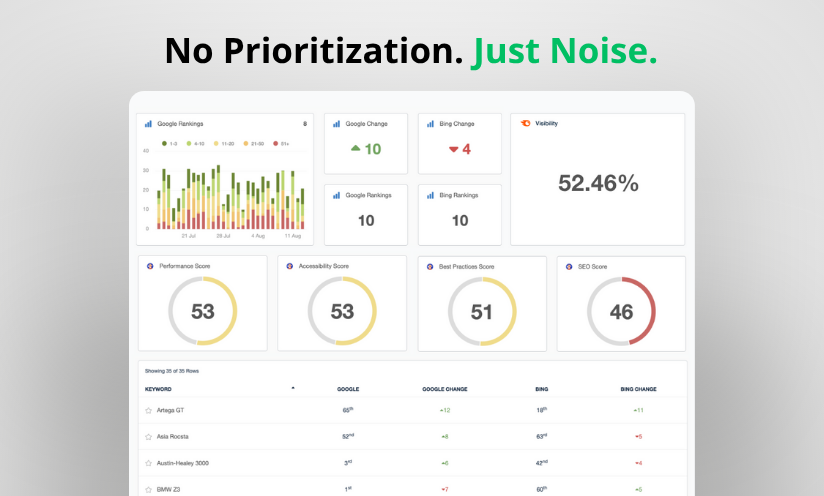
Task: Click the Google Rankings chart bar icon
Action: click(148, 124)
